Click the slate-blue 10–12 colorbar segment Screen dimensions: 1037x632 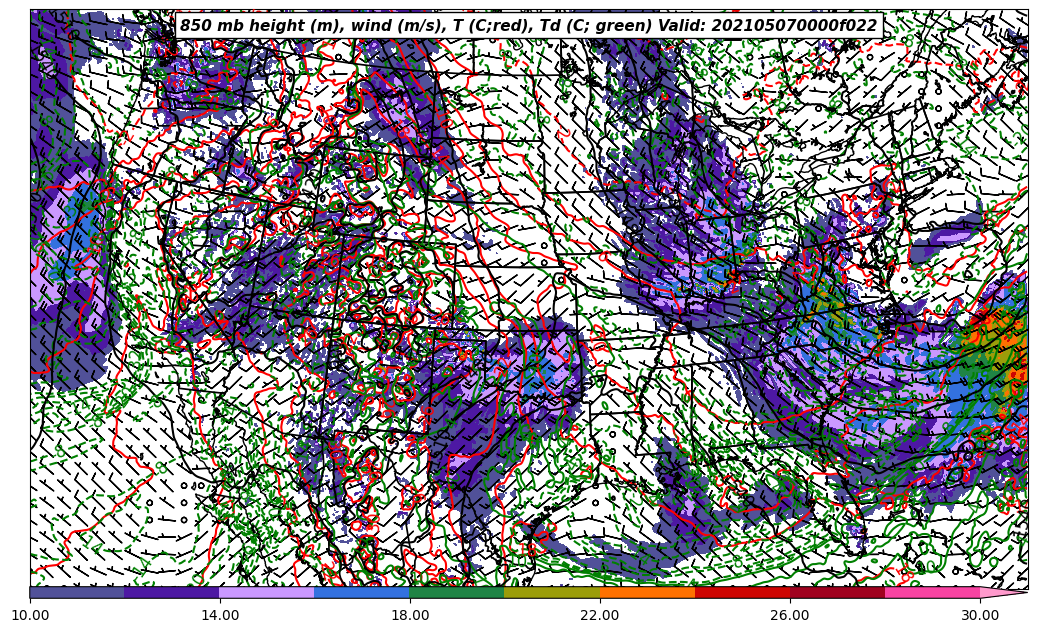(77, 592)
